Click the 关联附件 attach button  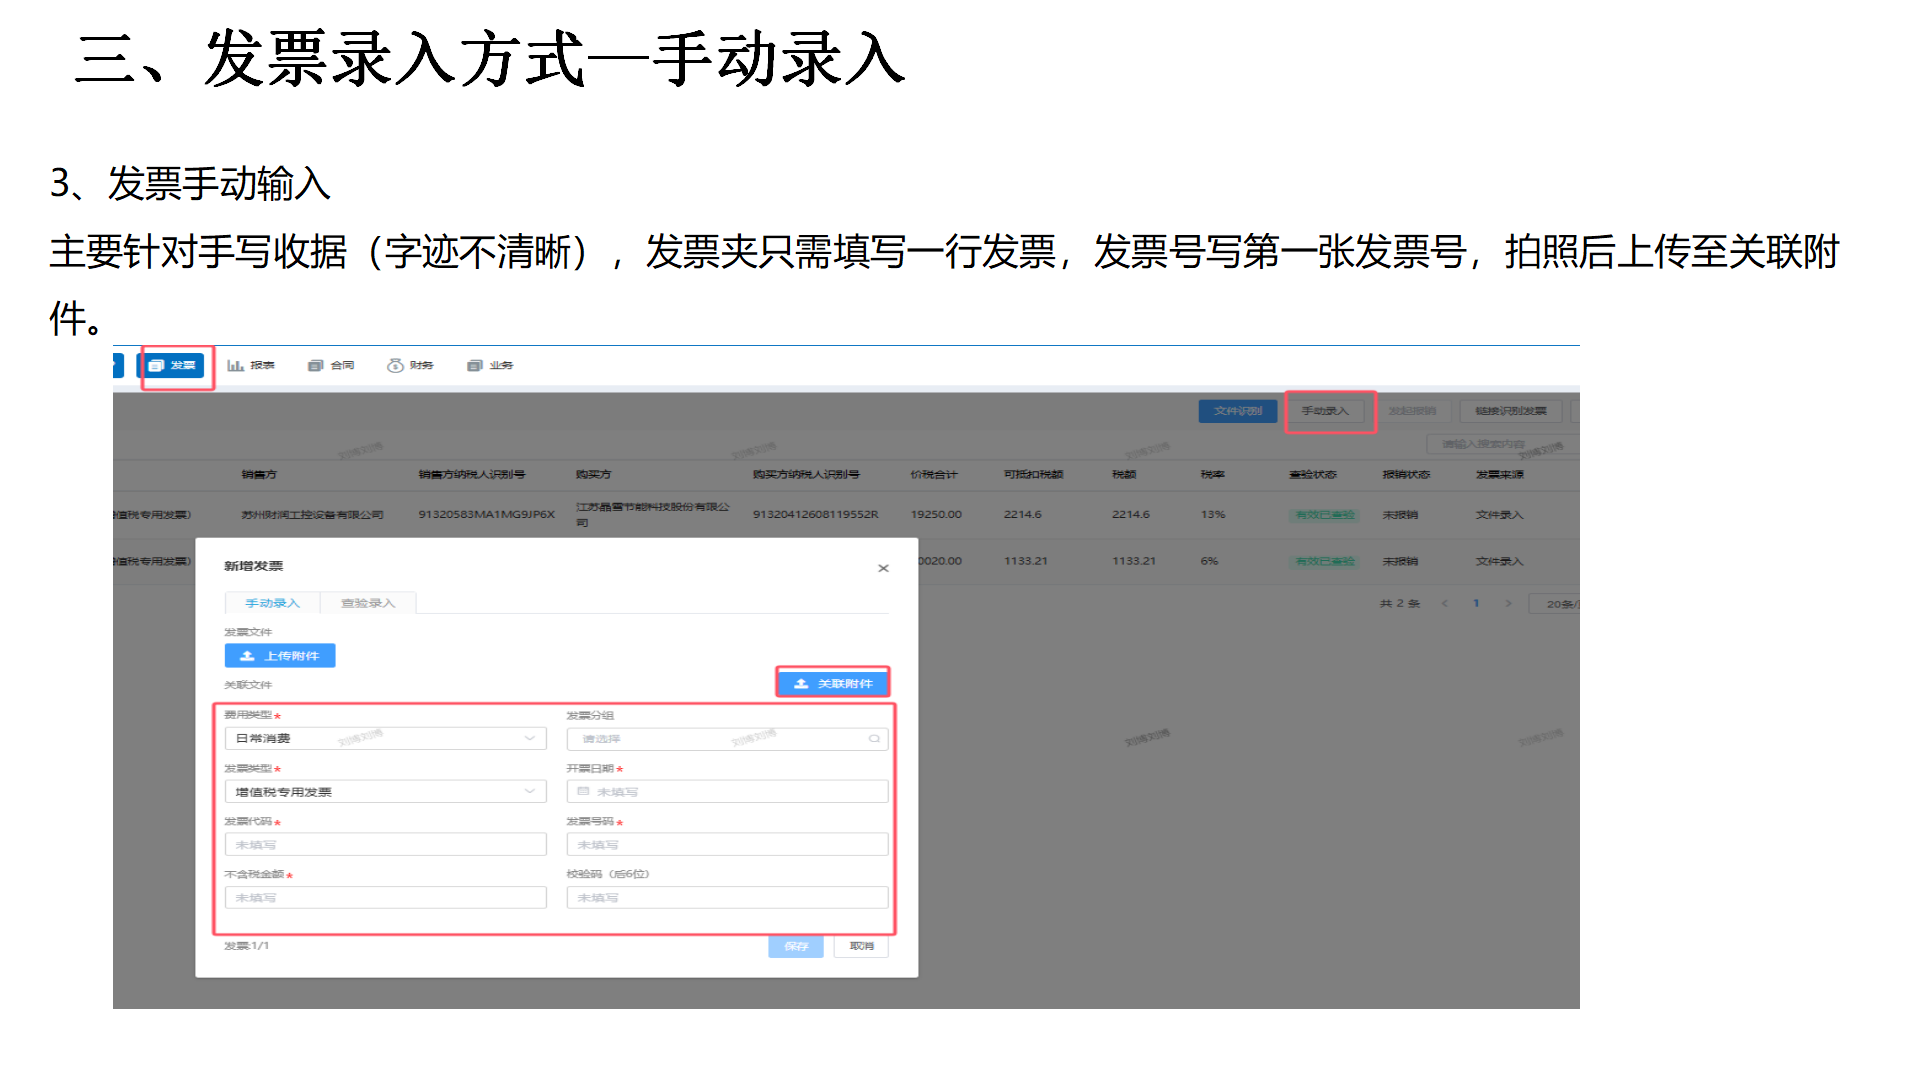(833, 684)
